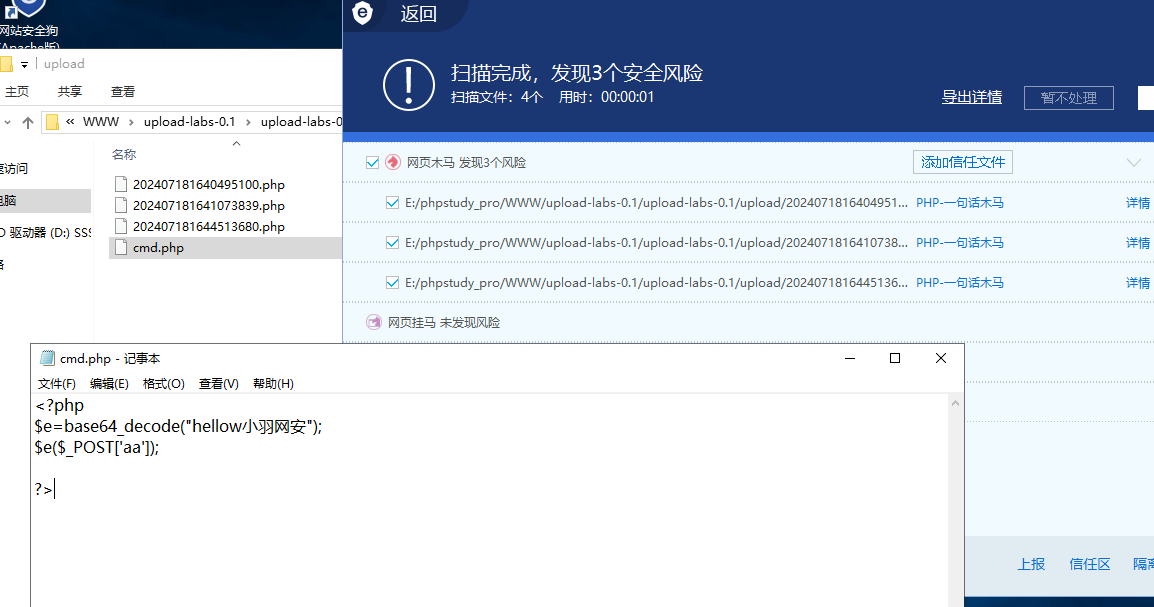Click the 名称 column header to sort
The image size is (1154, 607).
124,154
